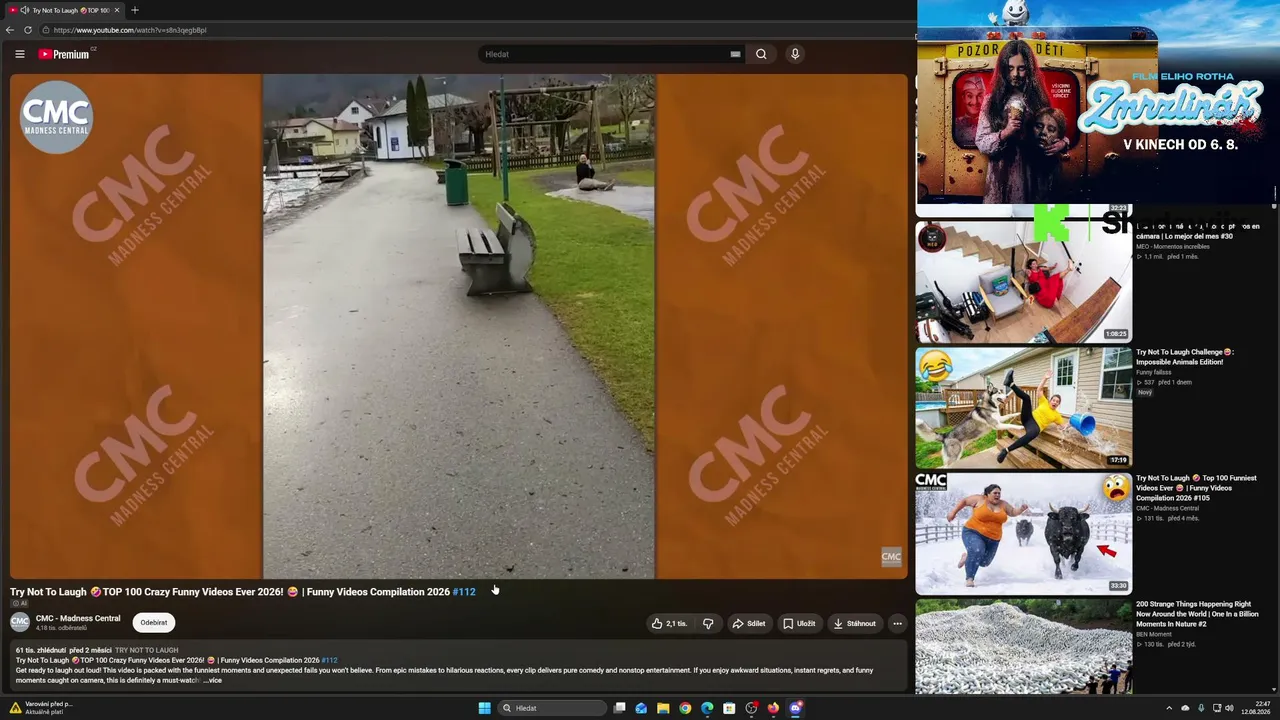Share the video via Sdílet
This screenshot has width=1280, height=720.
(748, 623)
